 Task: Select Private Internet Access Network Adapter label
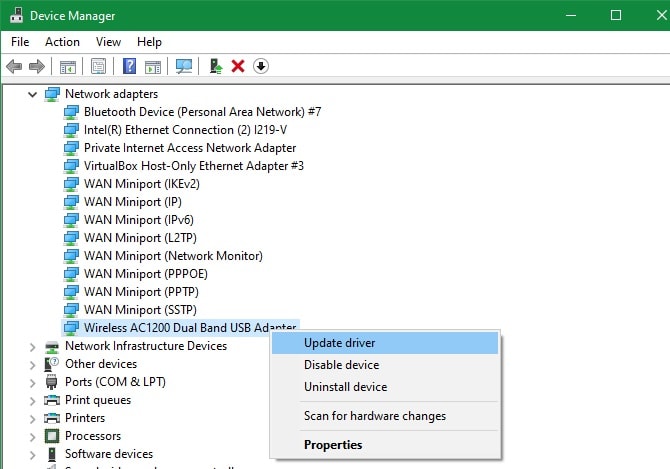190,148
